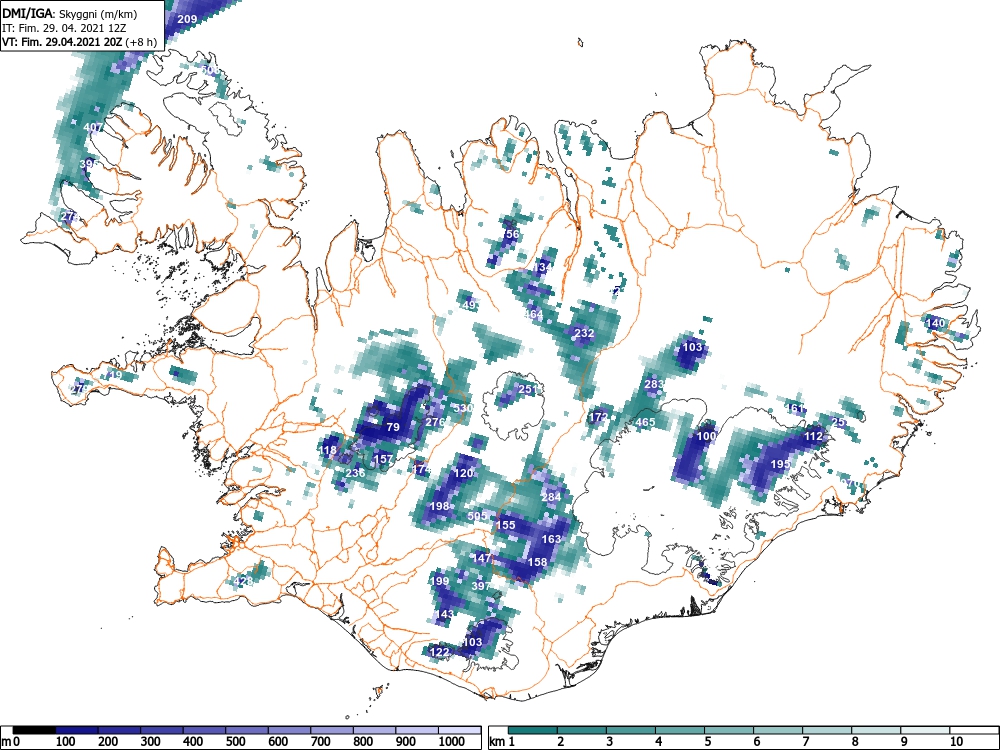This screenshot has height=750, width=1000.
Task: Click the 'm 0' label at legend start
Action: pos(11,741)
